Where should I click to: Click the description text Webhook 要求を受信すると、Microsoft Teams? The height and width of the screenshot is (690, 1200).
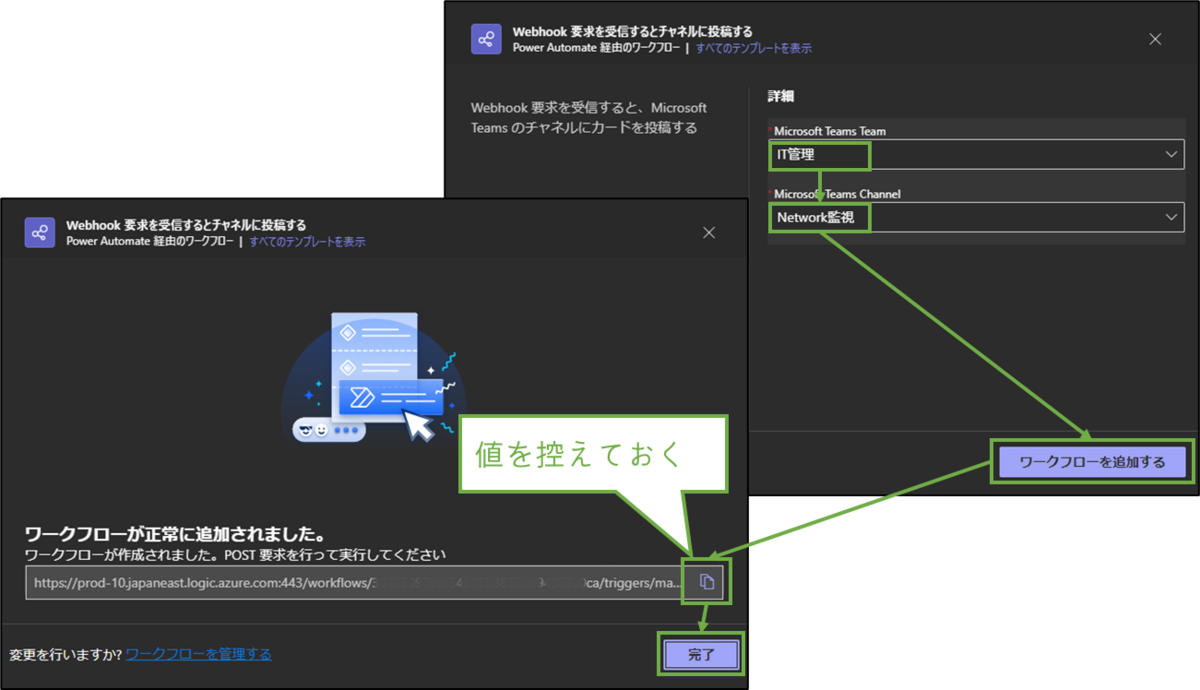pos(589,117)
